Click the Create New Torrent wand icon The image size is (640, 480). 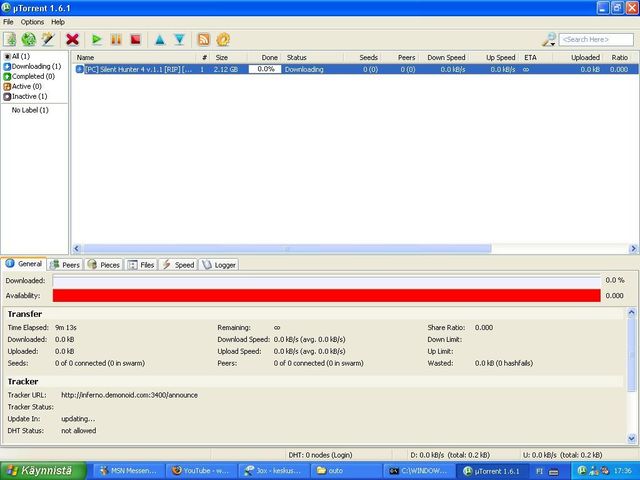[47, 39]
